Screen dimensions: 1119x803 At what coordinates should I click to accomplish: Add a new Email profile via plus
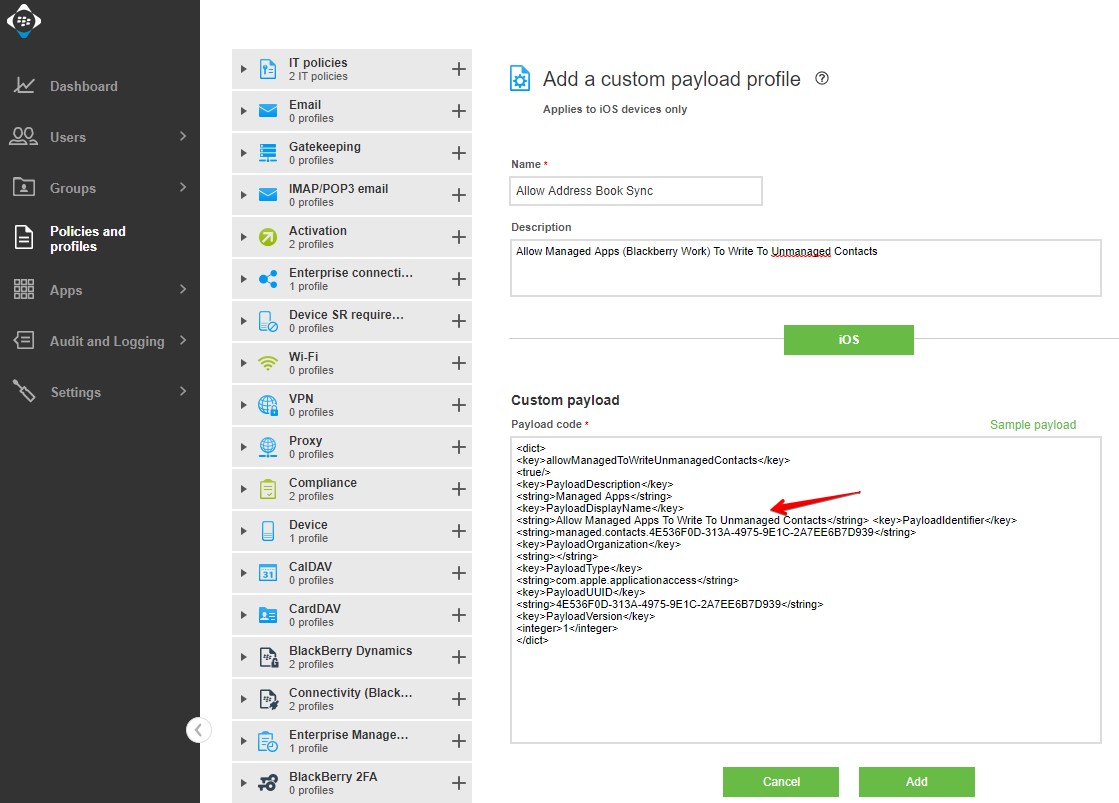(459, 111)
